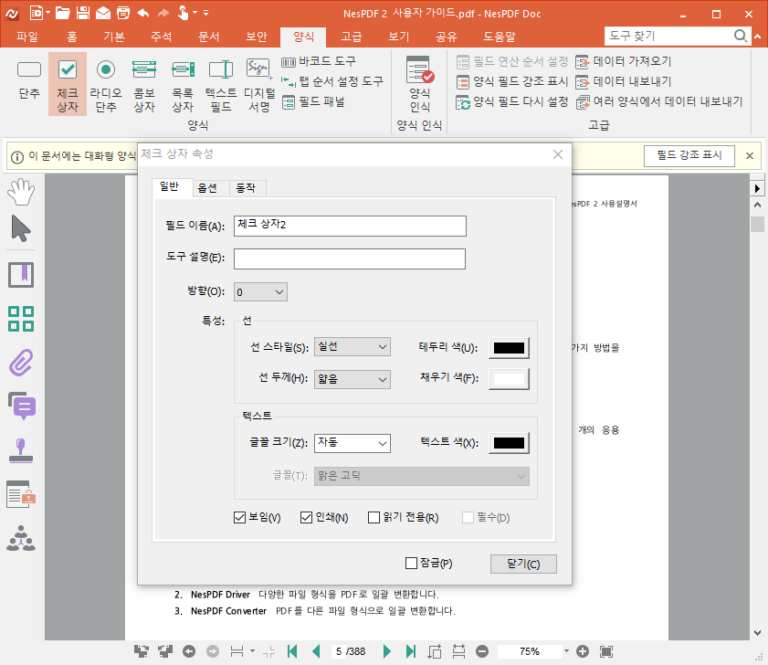Check the 잠금(P) checkbox
This screenshot has width=768, height=665.
tap(429, 563)
